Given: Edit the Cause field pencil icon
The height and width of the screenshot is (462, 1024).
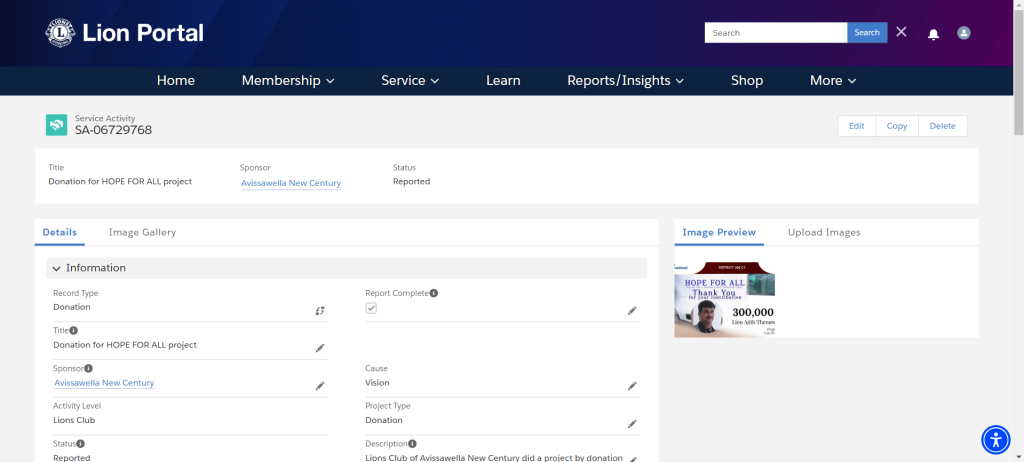Looking at the screenshot, I should click(x=632, y=386).
